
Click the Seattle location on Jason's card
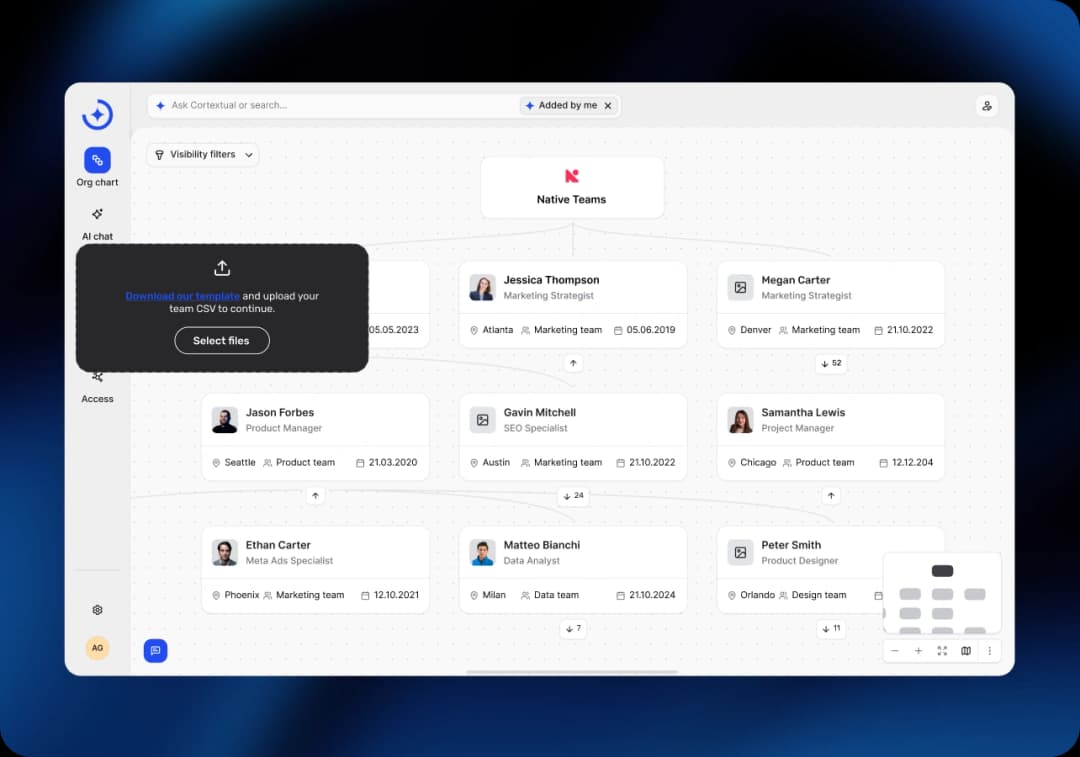click(240, 462)
